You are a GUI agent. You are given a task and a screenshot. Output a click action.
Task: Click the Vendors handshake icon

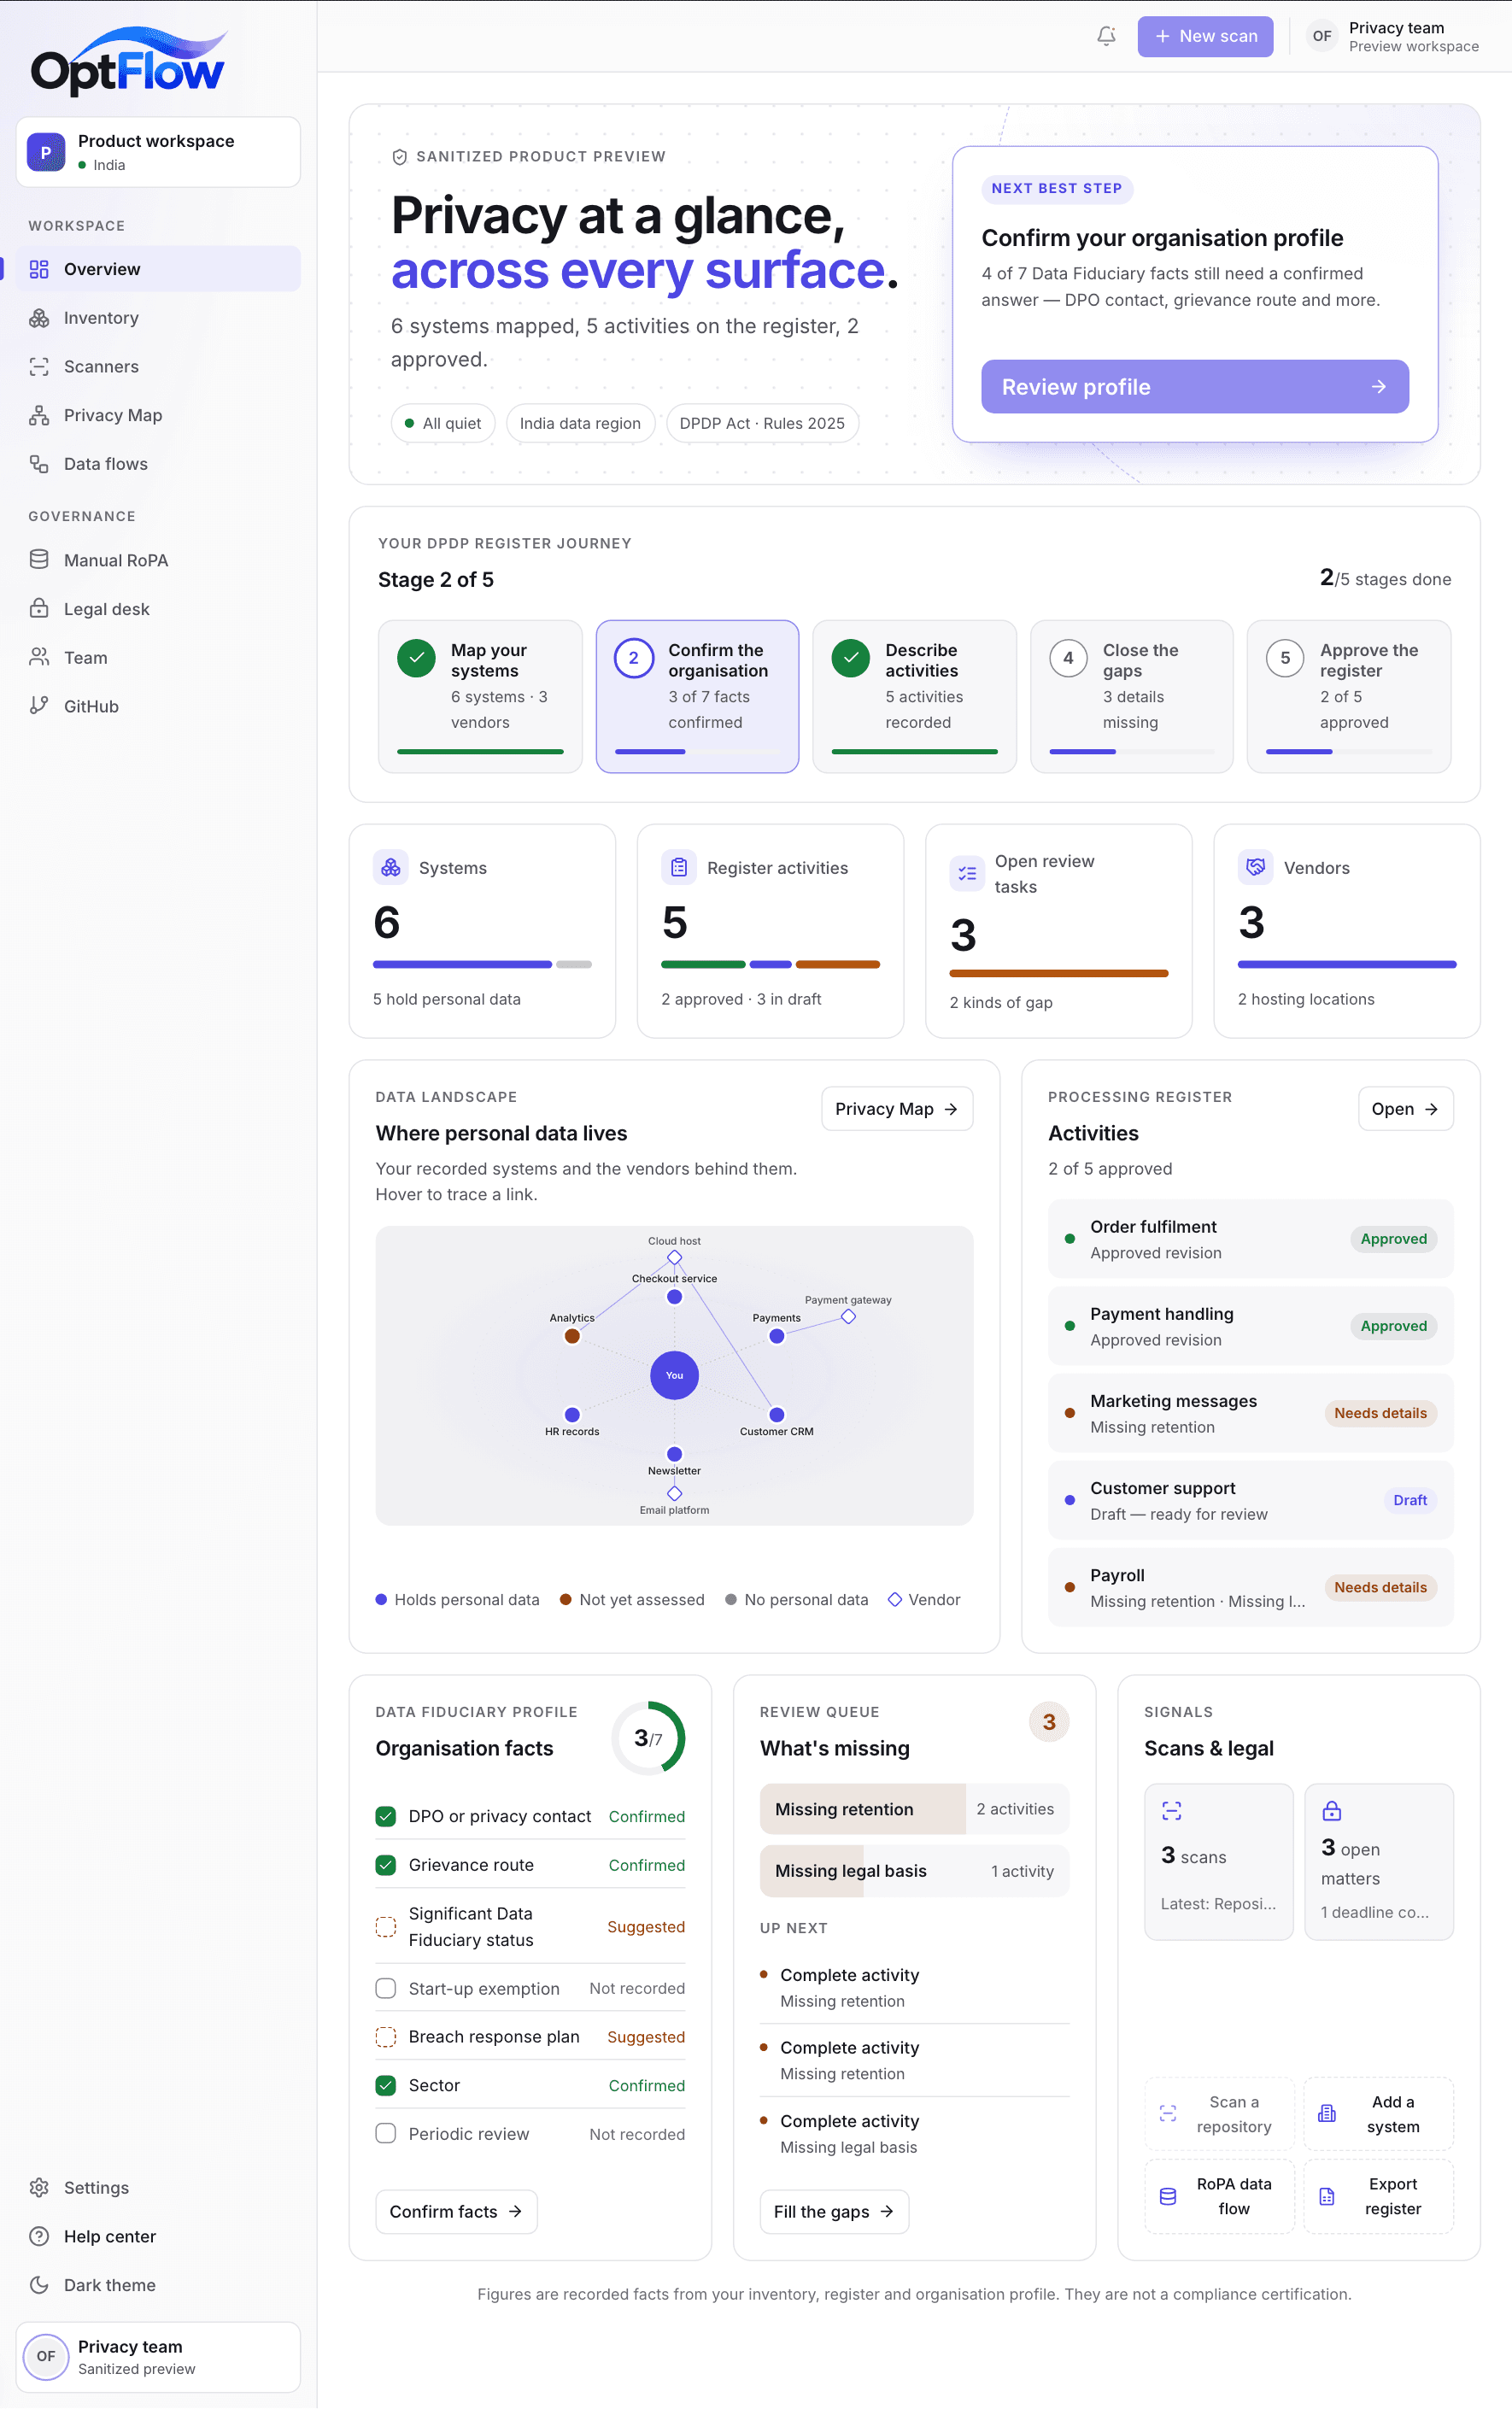(x=1255, y=868)
